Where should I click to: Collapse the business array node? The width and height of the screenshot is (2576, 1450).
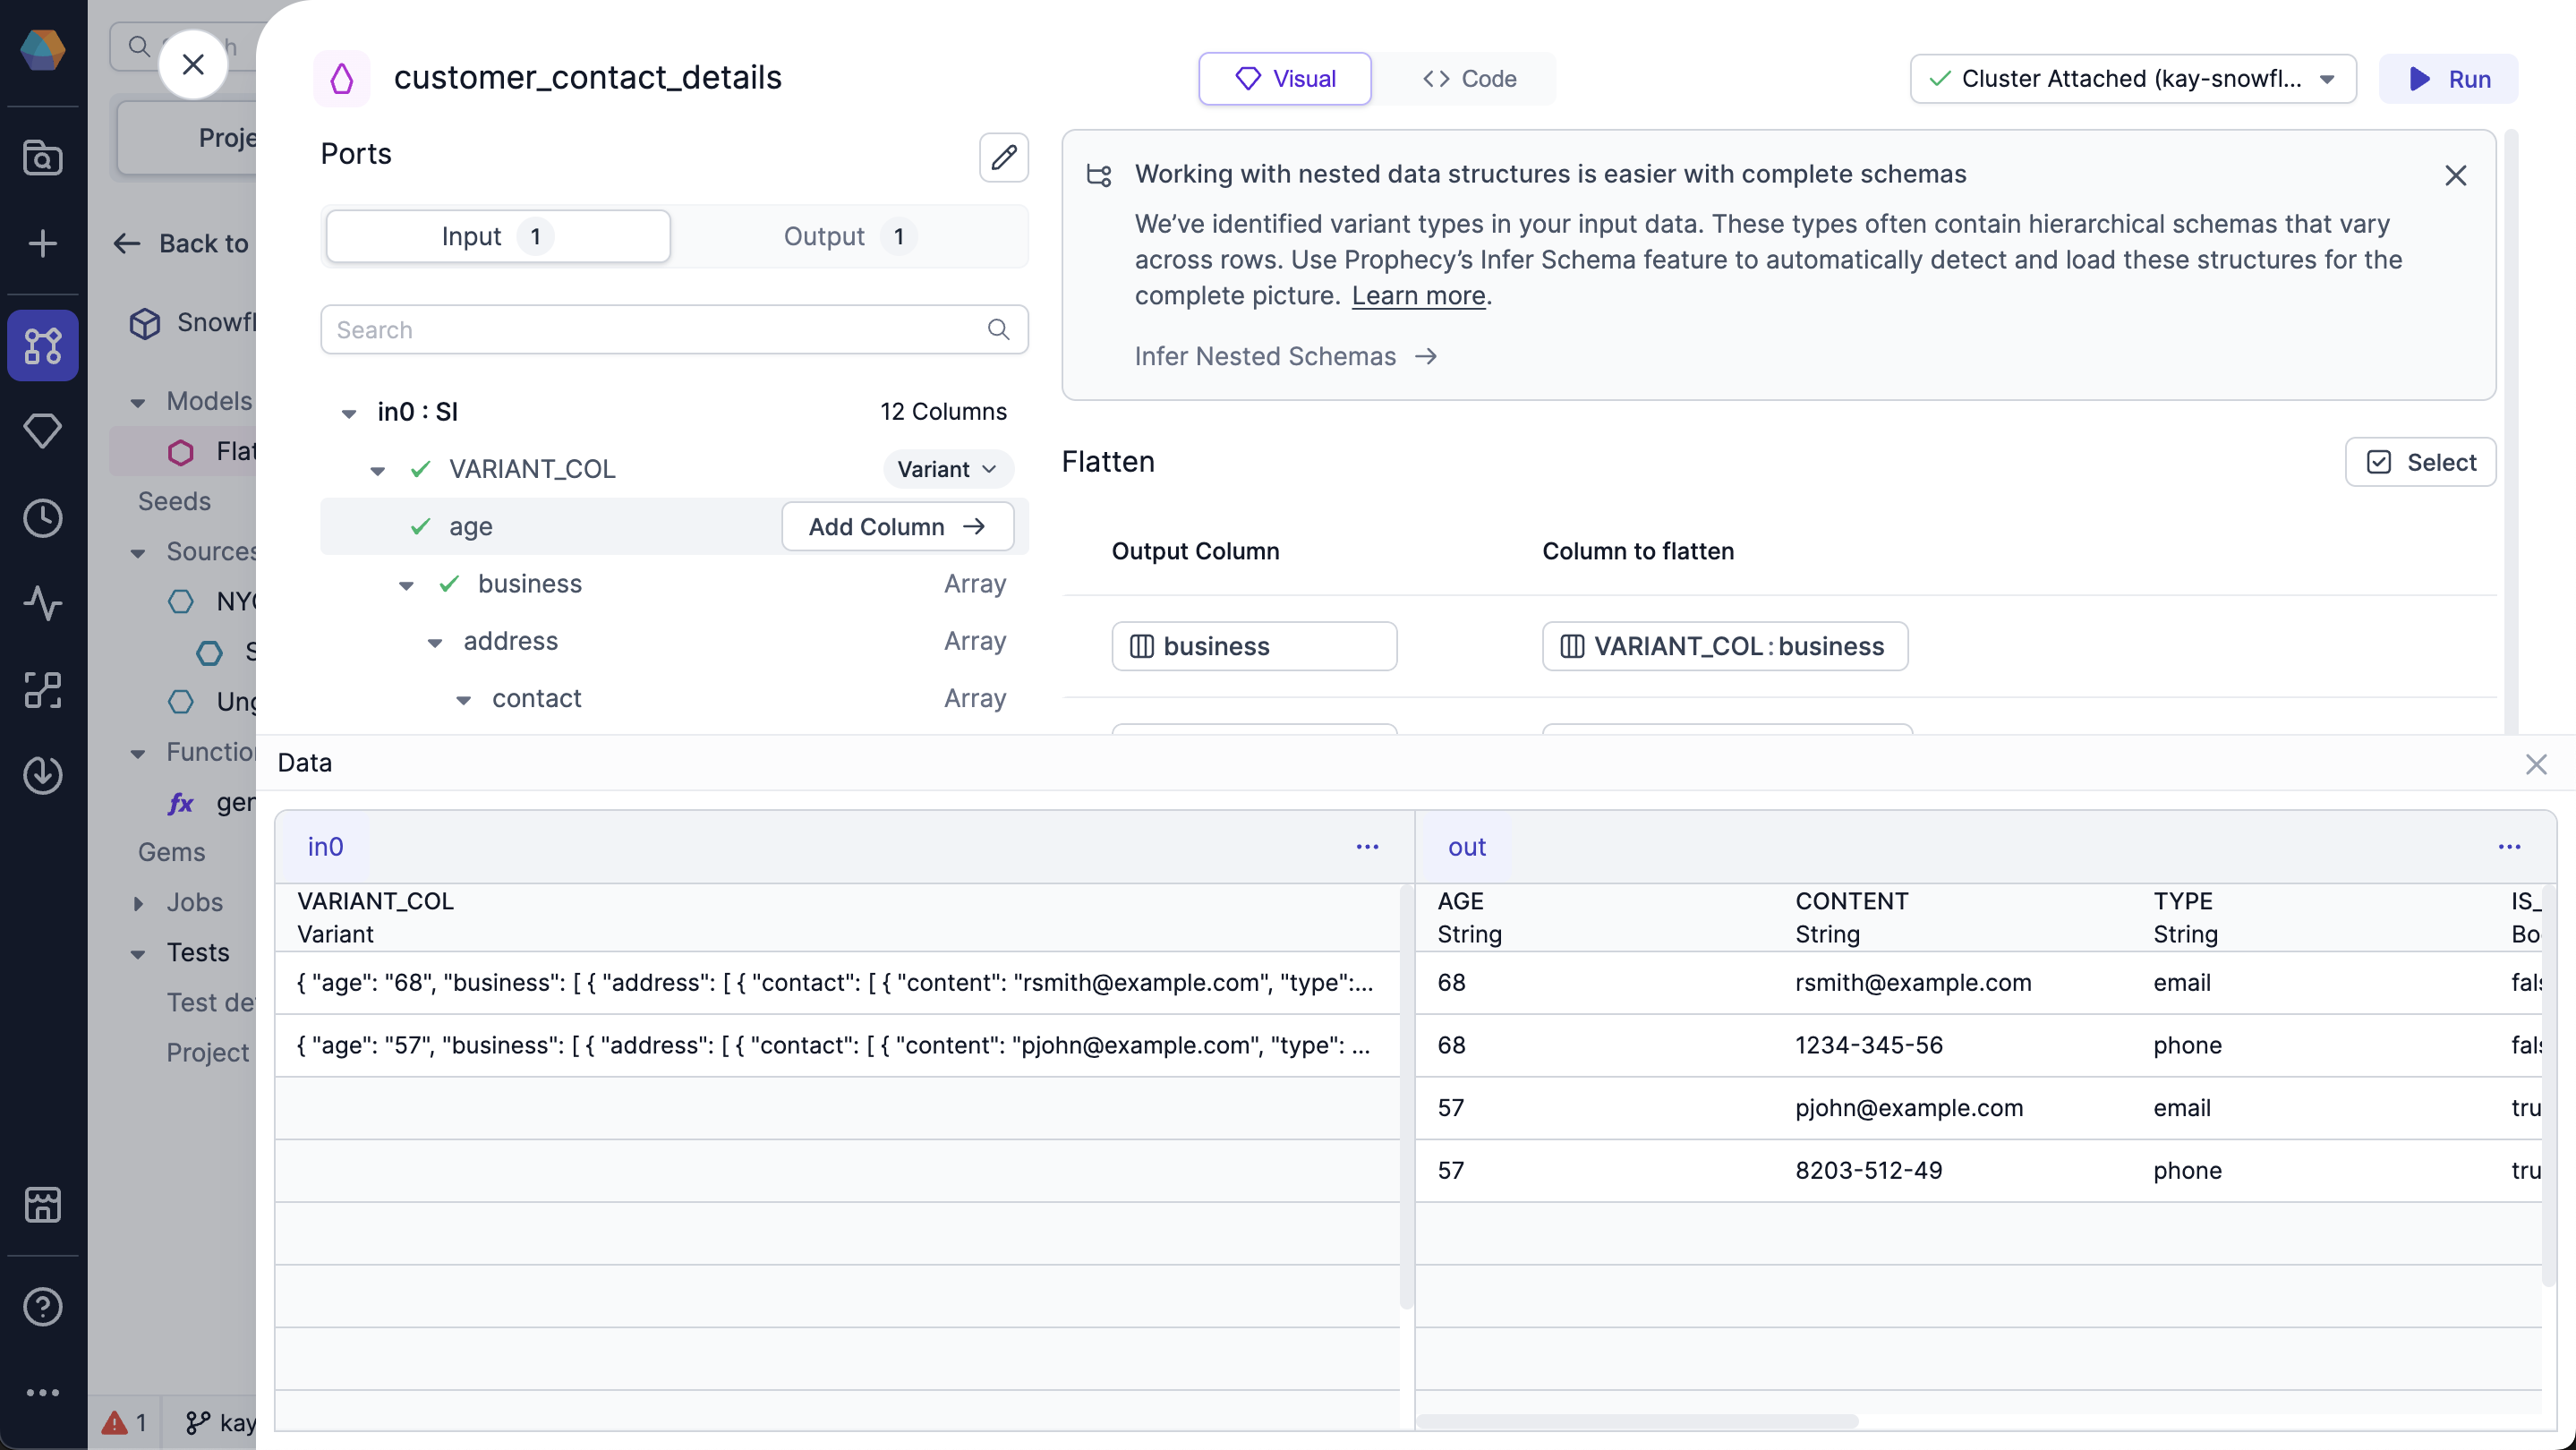[x=406, y=585]
